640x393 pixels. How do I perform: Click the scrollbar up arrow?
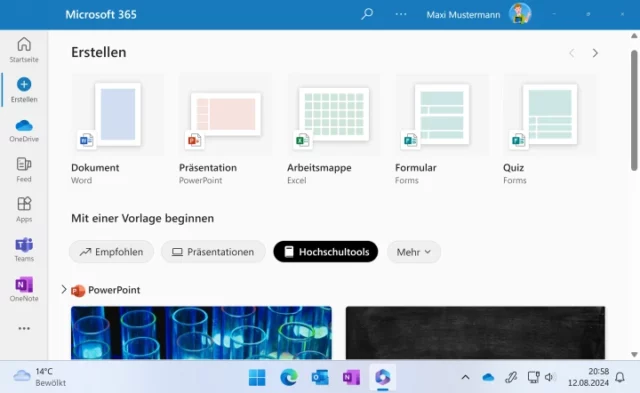(634, 36)
